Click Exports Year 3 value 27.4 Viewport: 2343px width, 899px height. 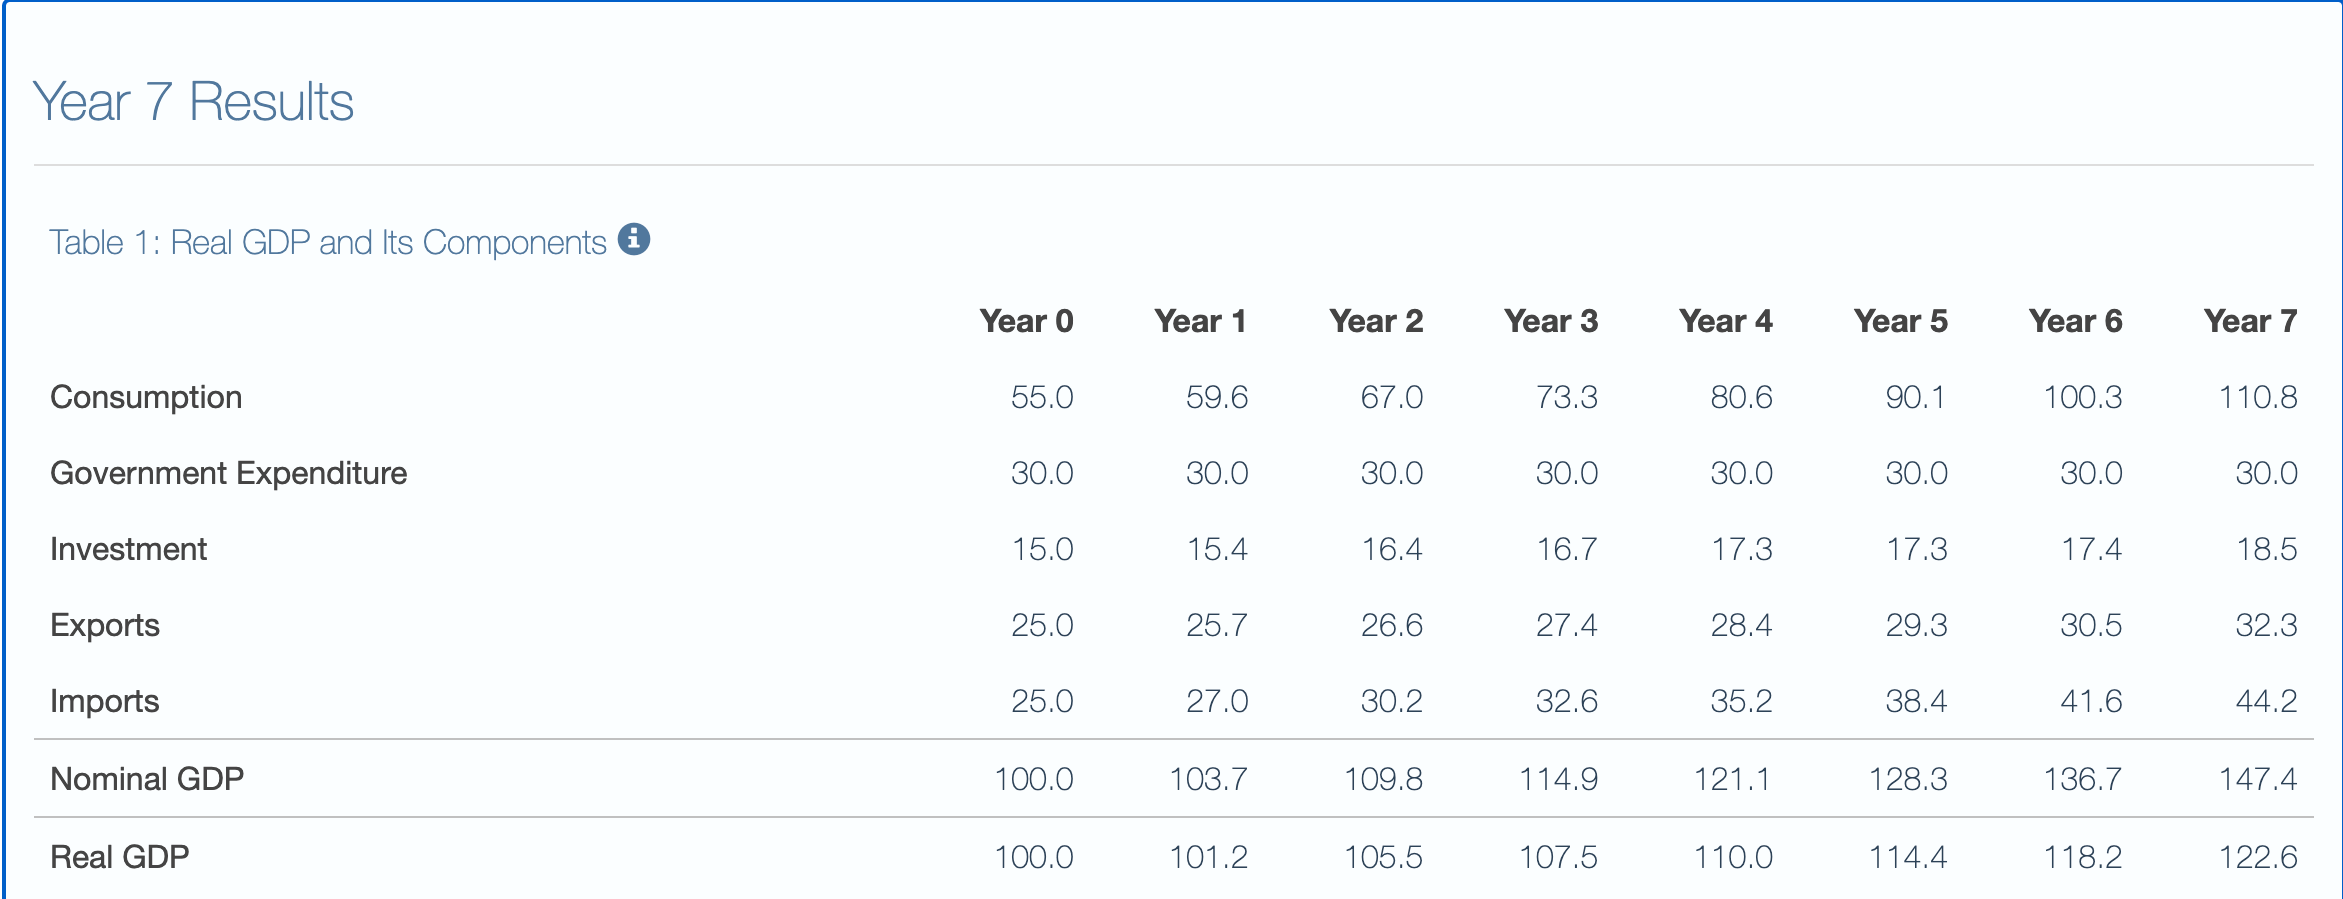(x=1567, y=625)
